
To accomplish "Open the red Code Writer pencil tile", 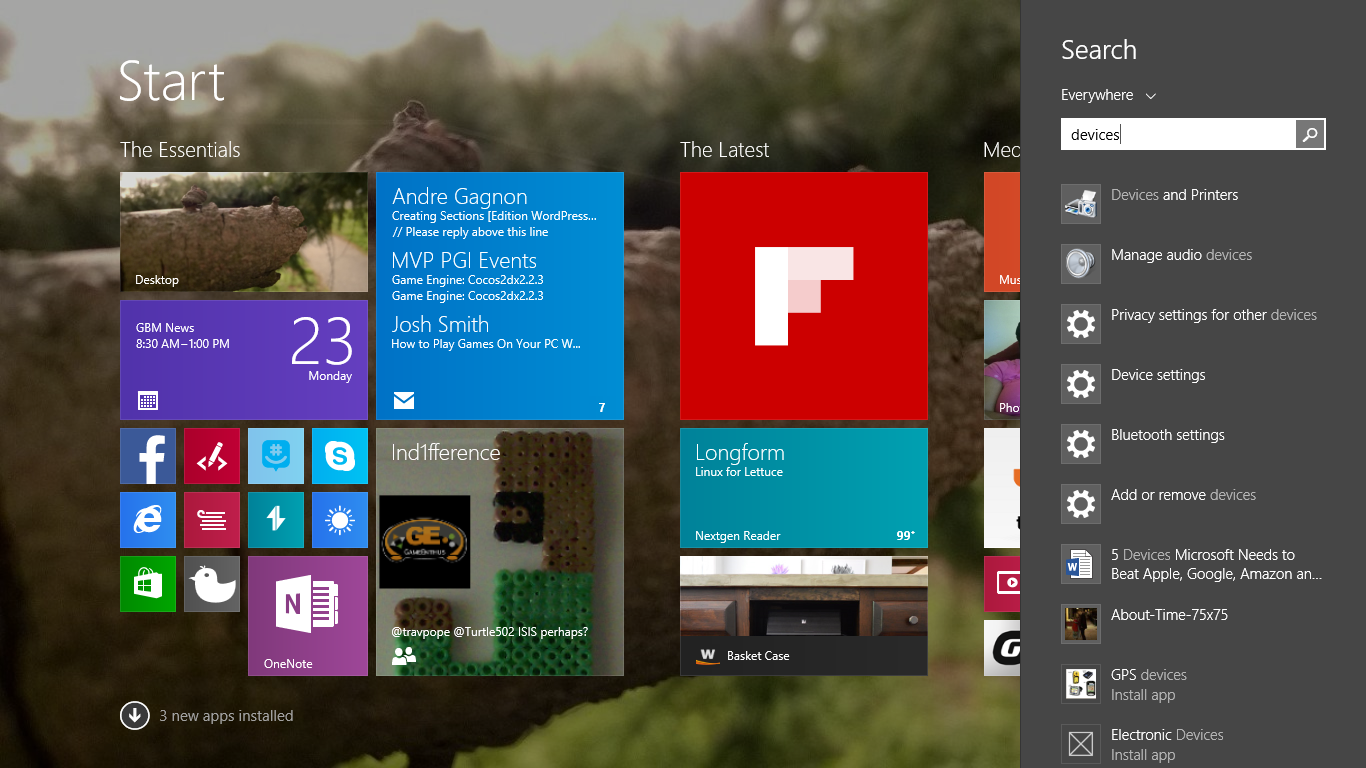I will coord(212,456).
